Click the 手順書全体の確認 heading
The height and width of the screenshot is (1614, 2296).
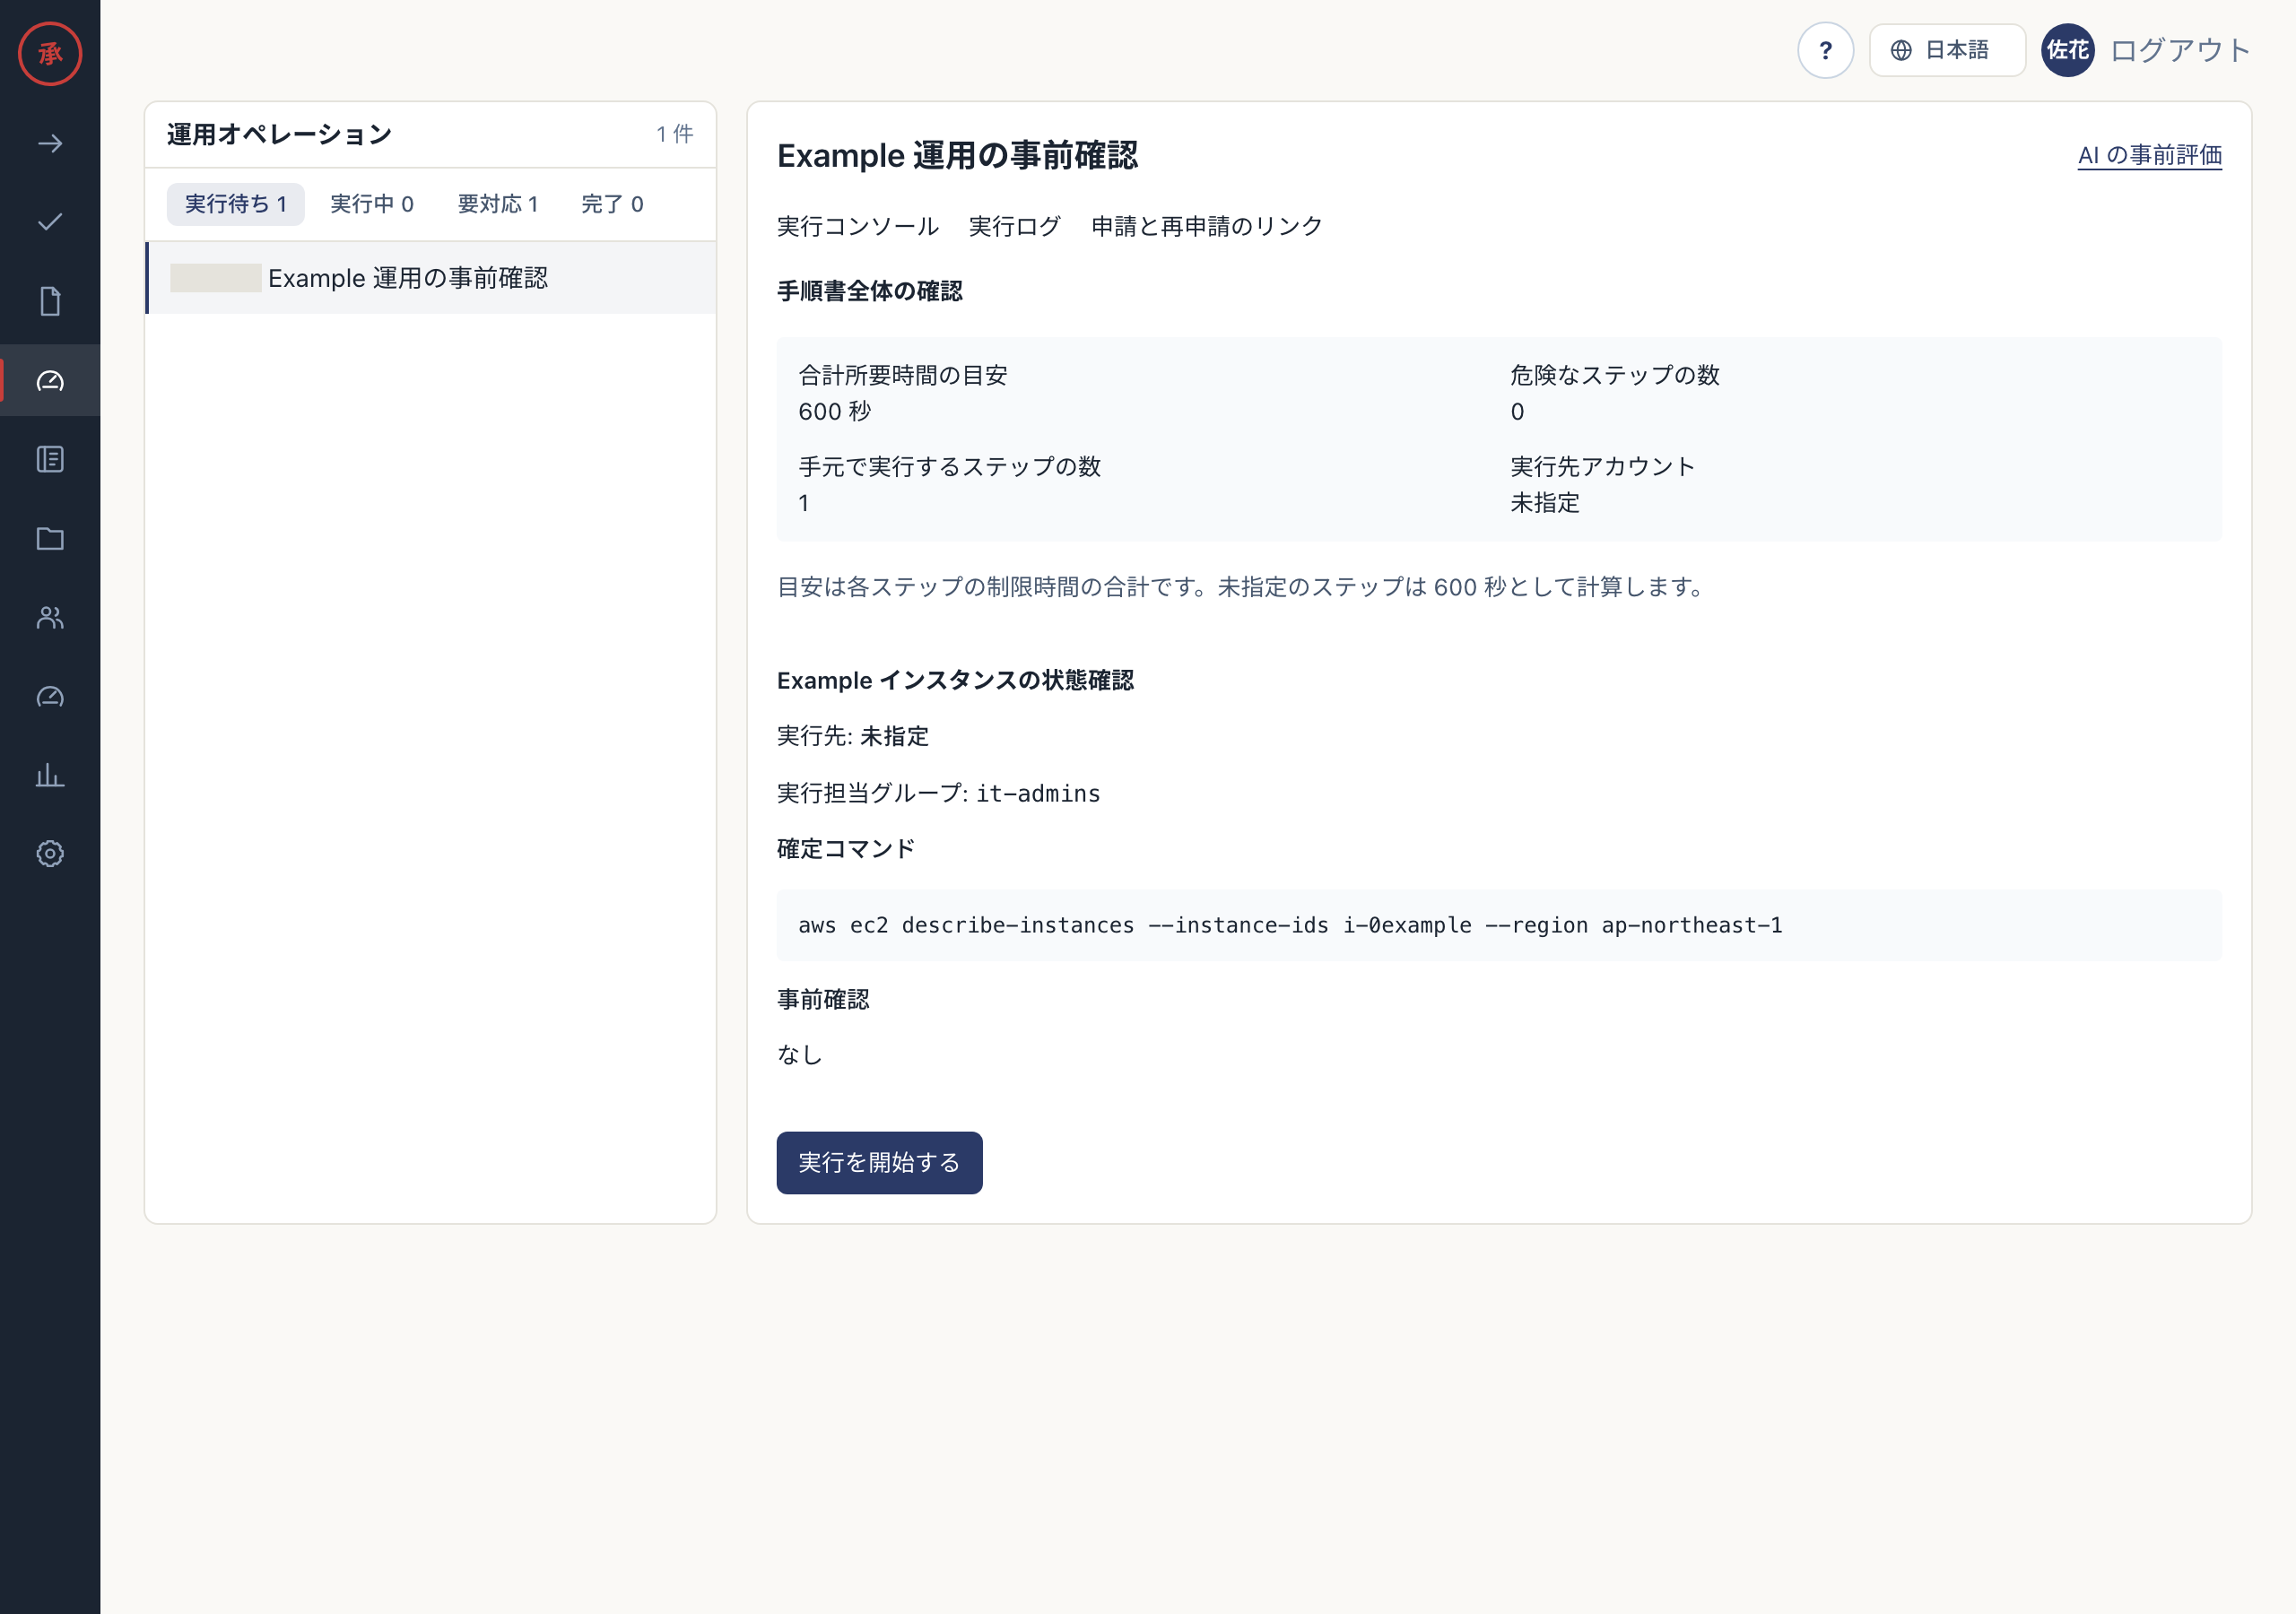(x=869, y=291)
